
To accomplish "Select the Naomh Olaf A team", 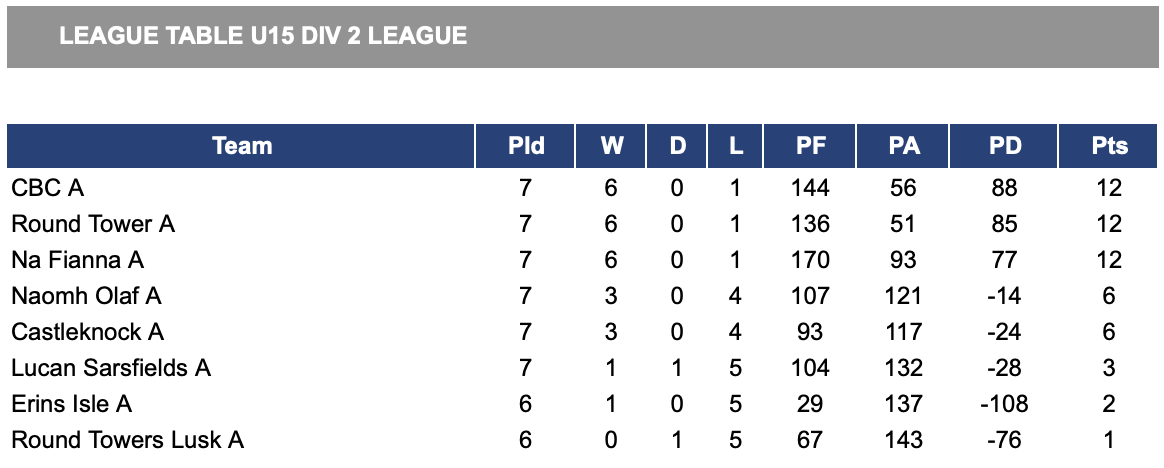I will click(x=86, y=296).
